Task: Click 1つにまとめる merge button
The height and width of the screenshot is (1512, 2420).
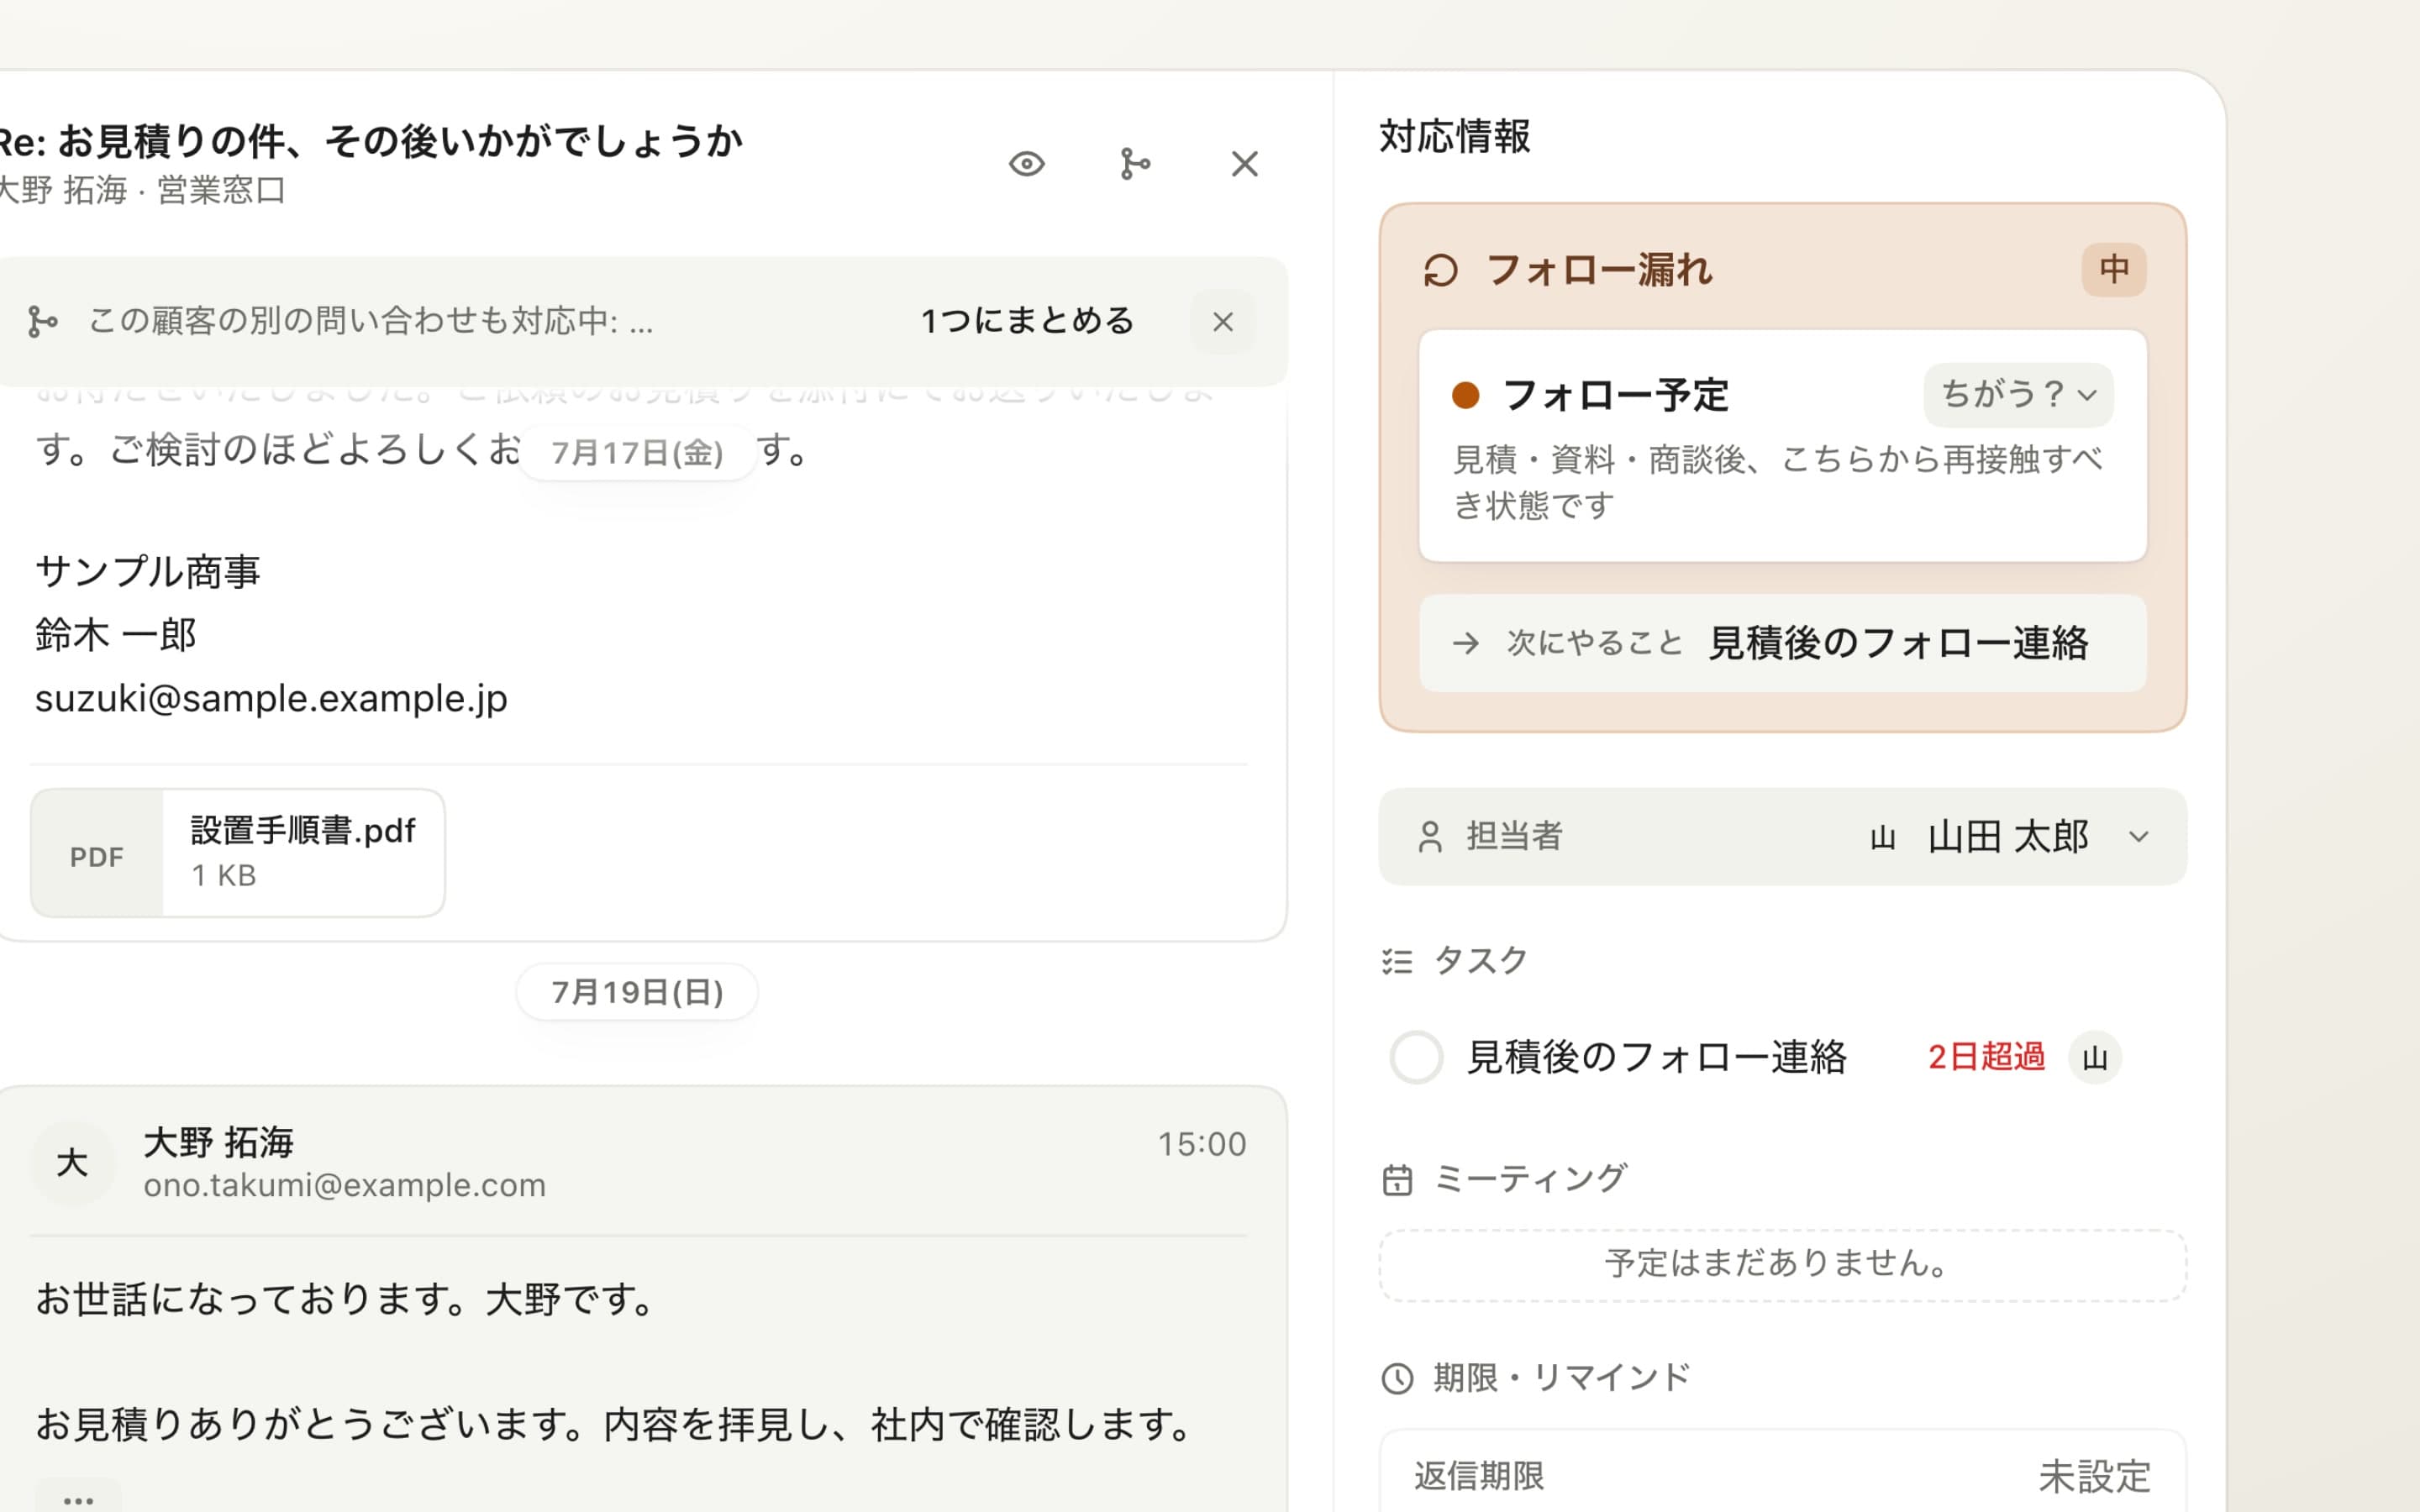Action: 1027,321
